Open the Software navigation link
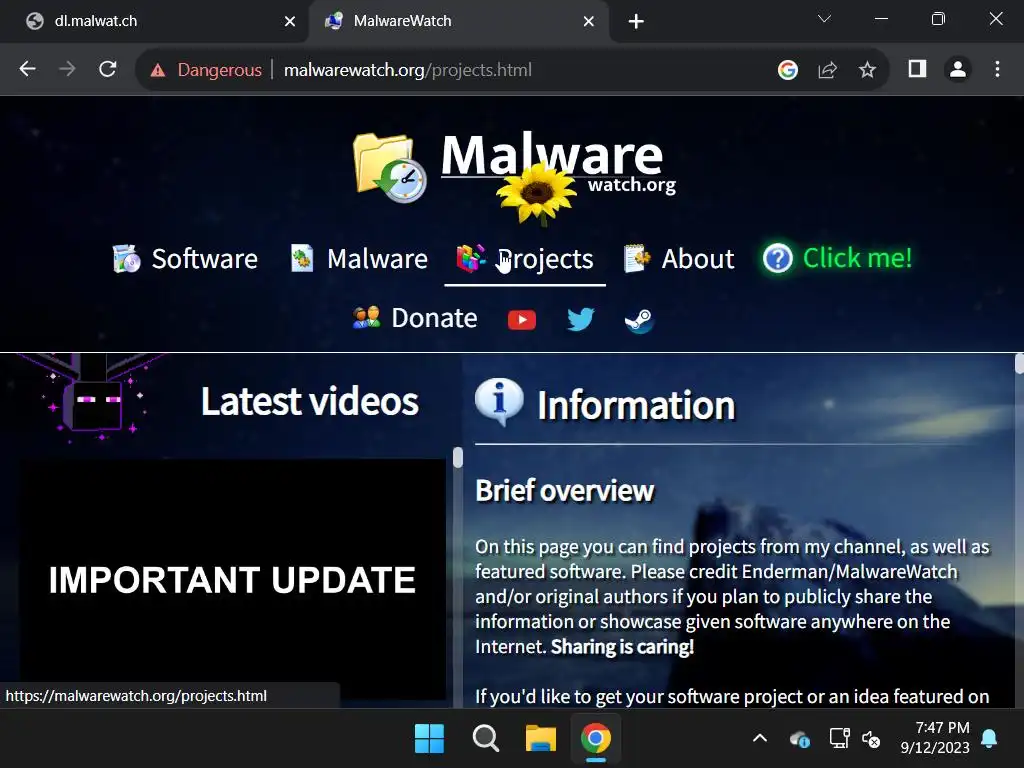The image size is (1024, 768). 204,259
